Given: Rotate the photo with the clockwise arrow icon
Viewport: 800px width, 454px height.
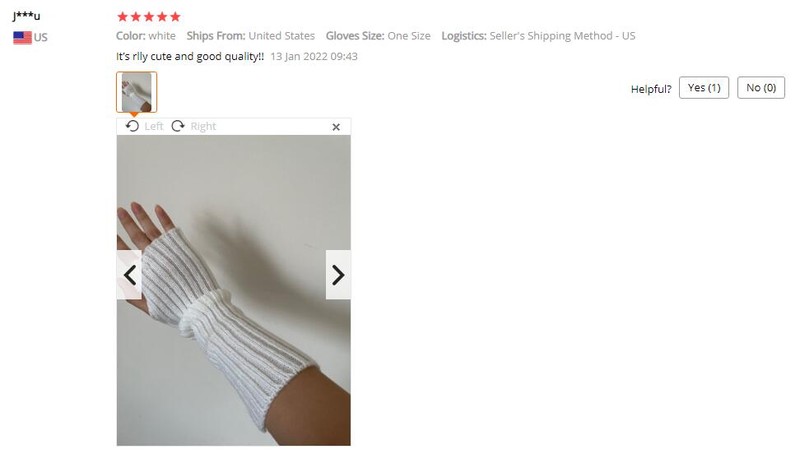Looking at the screenshot, I should point(178,126).
